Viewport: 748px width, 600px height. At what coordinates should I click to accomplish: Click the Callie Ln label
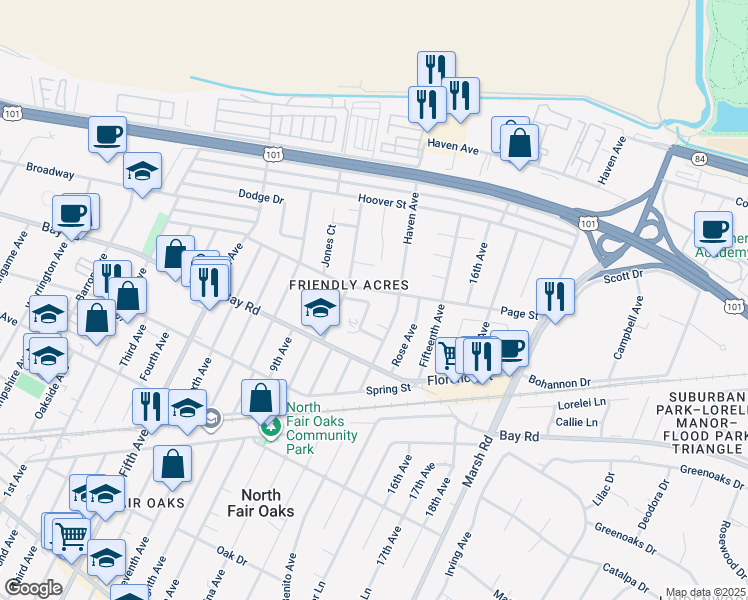pyautogui.click(x=576, y=422)
